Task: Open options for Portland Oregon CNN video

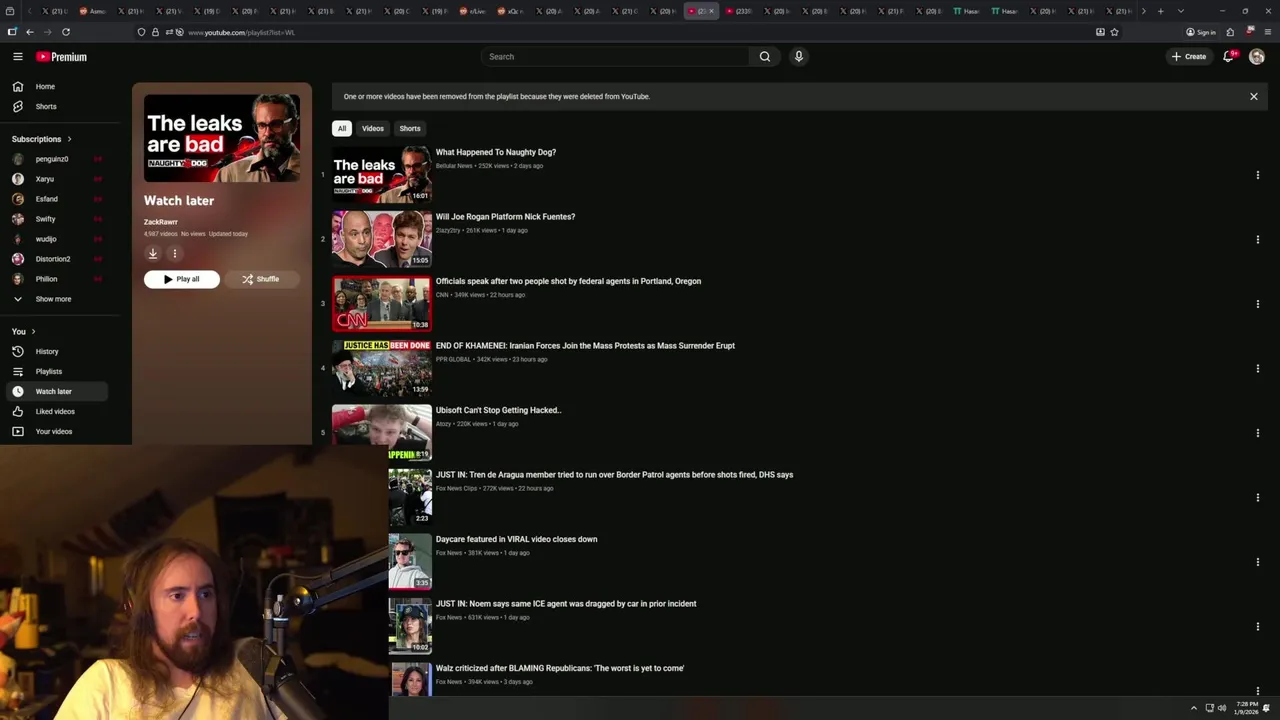Action: [1257, 304]
